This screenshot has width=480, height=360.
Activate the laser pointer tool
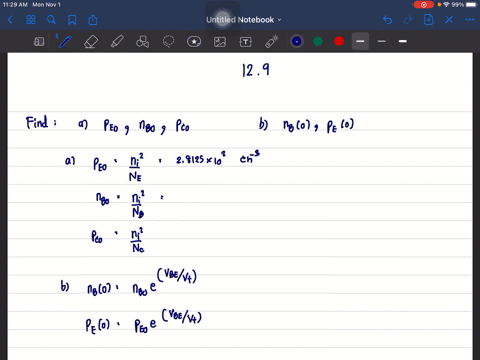272,42
